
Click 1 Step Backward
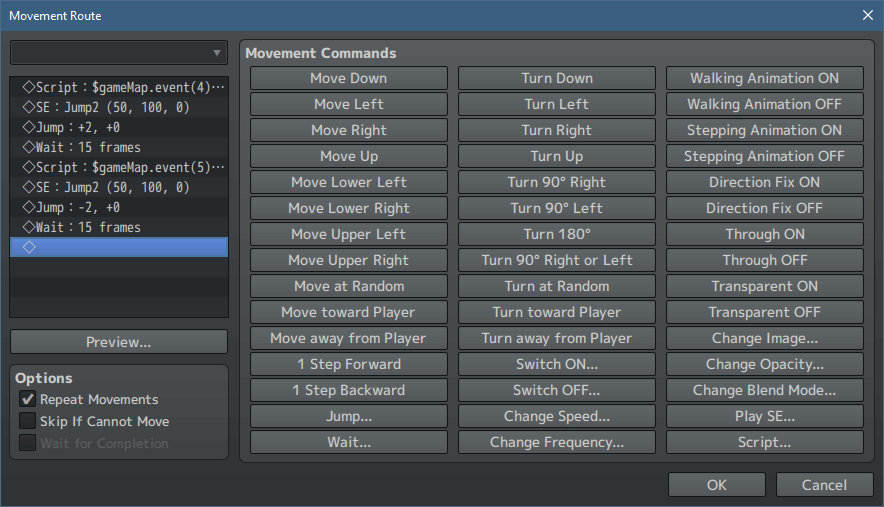[349, 390]
